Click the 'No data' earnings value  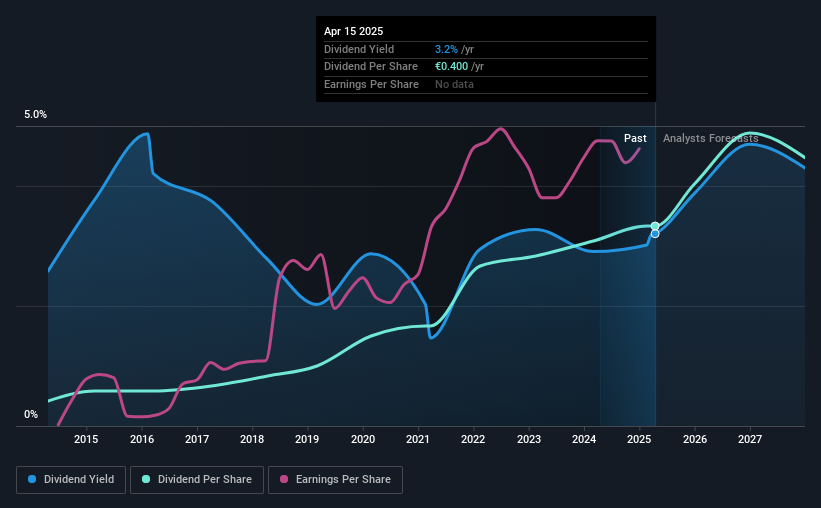tap(454, 84)
